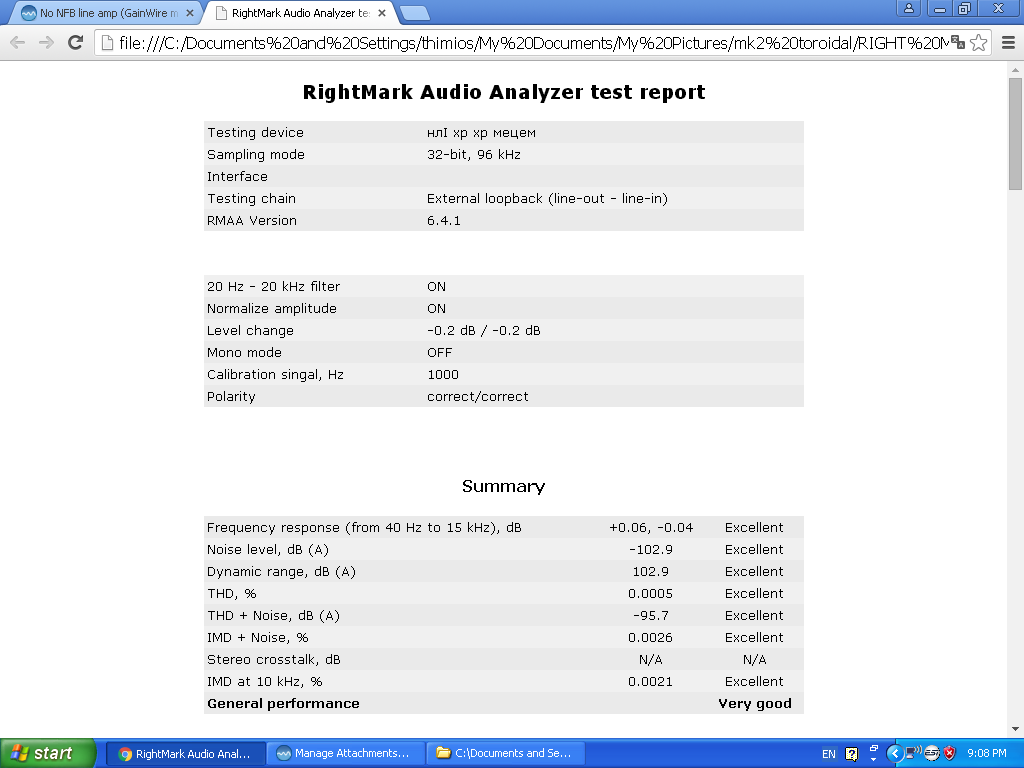Click the ON value for 20 Hz - 20 kHz filter

tap(436, 287)
